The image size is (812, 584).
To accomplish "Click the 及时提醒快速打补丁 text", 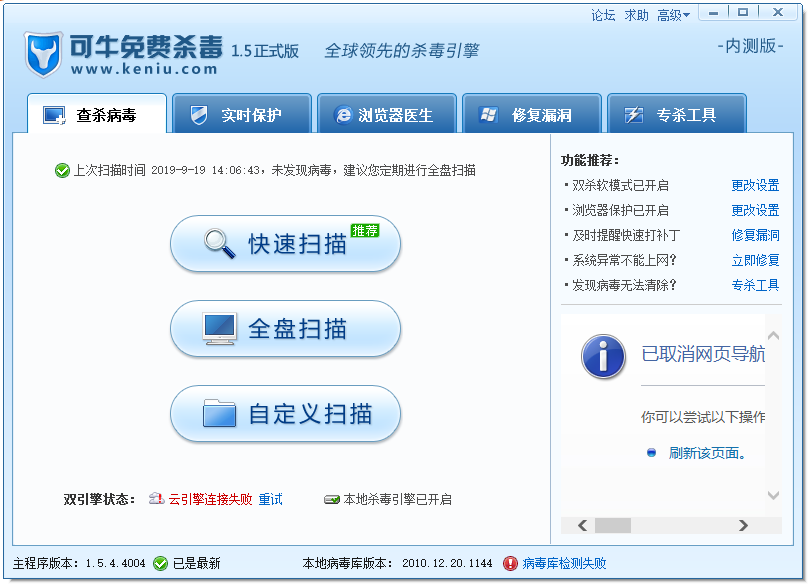I will 626,235.
